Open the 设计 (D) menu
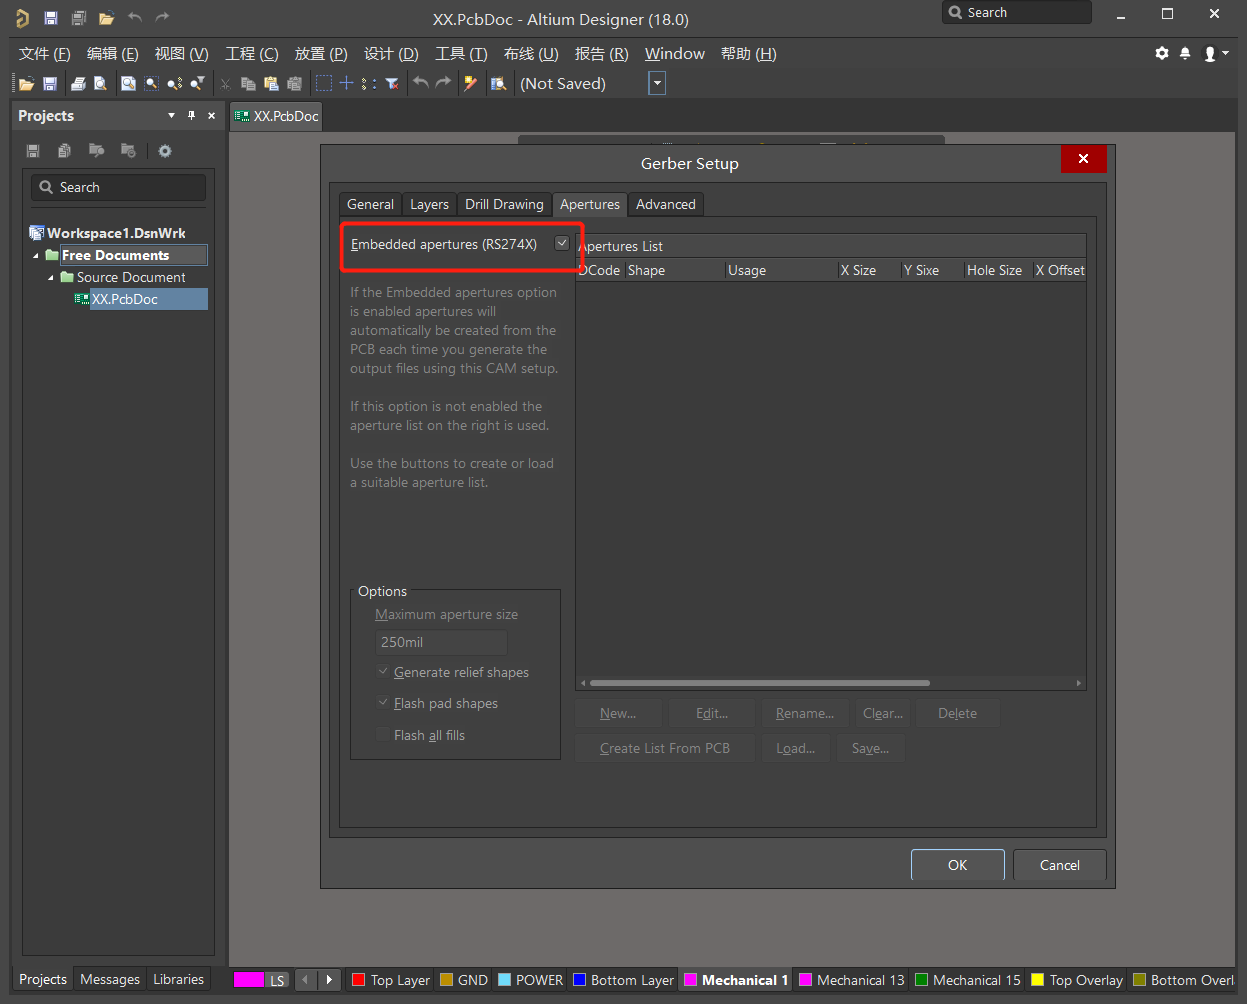Image resolution: width=1247 pixels, height=1004 pixels. tap(391, 54)
